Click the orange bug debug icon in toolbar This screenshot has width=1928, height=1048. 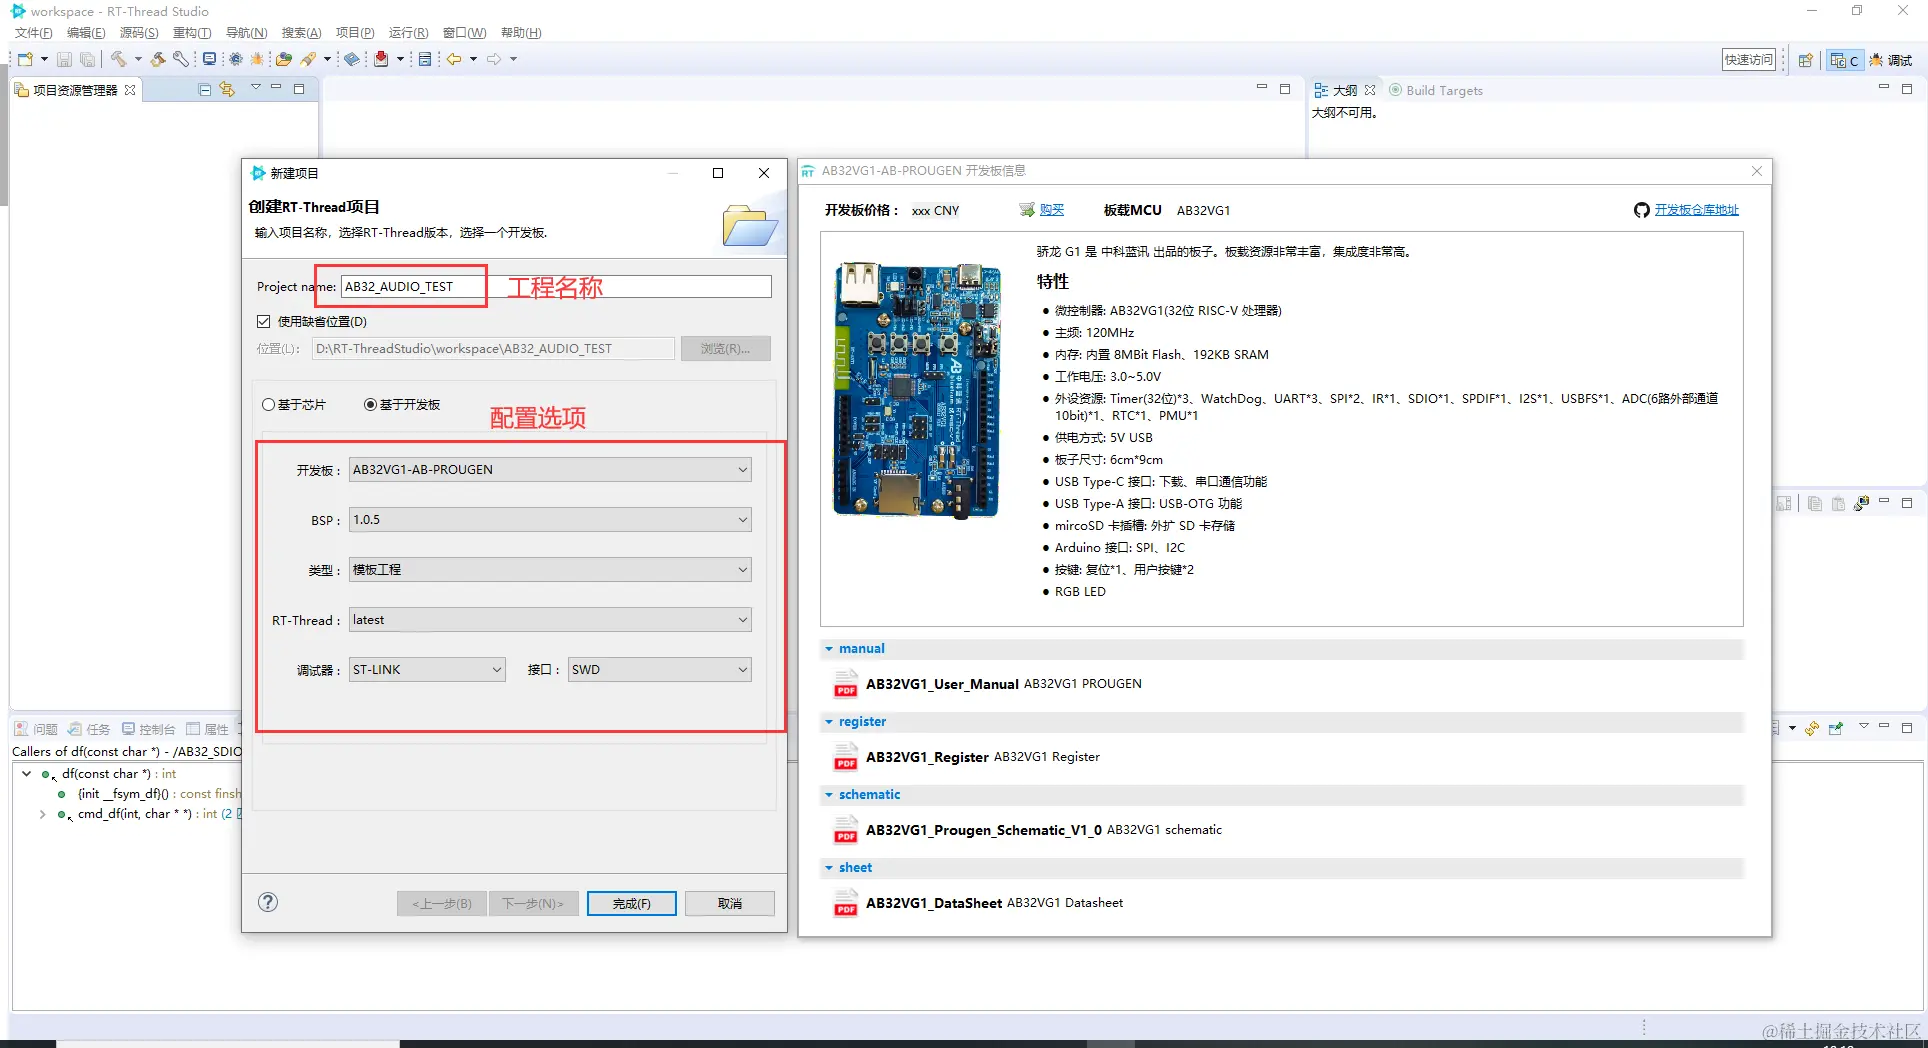tap(257, 59)
